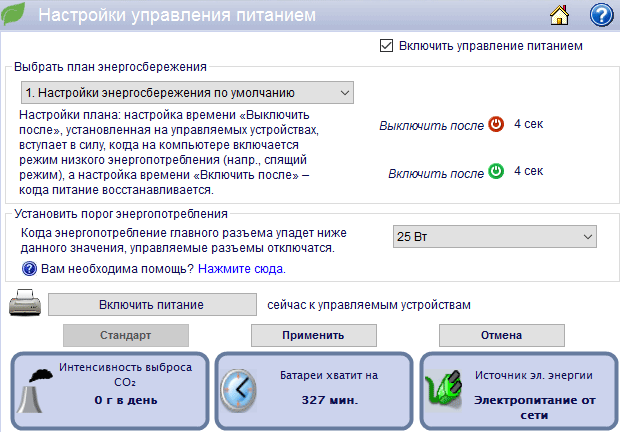Click Установить порог энергопотребления group label
Image resolution: width=620 pixels, height=435 pixels.
tap(121, 214)
